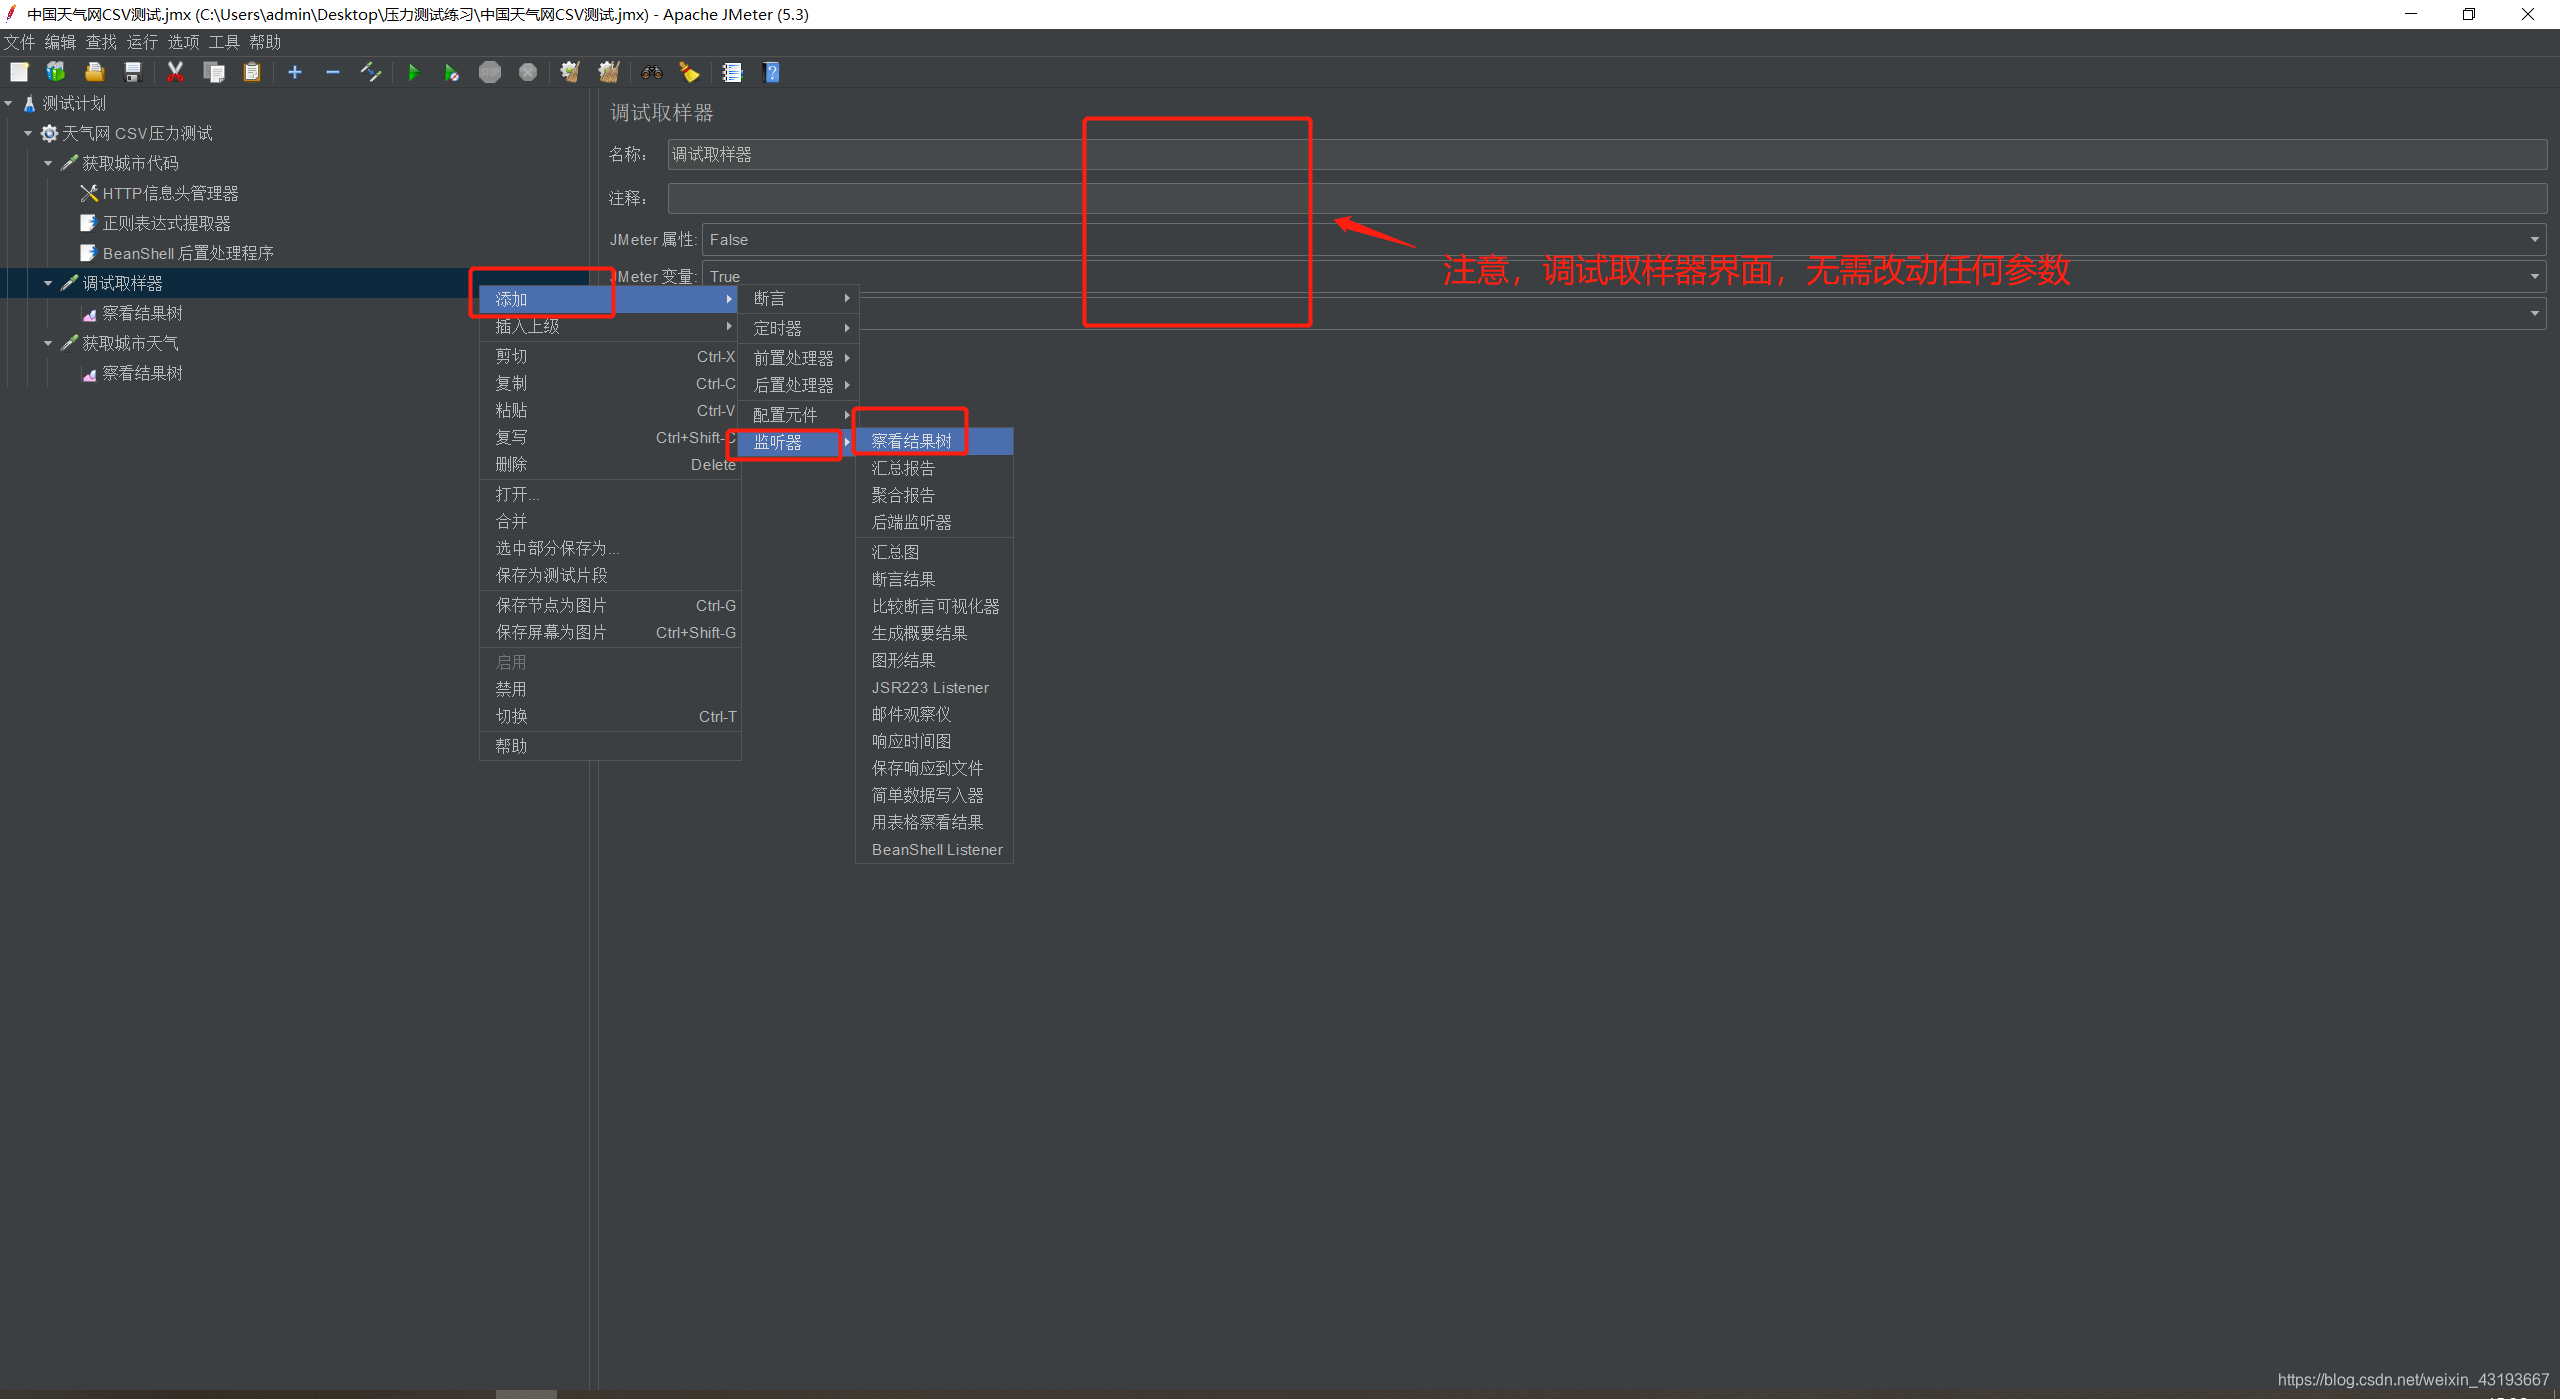Select BeanShell 后置处理程序 tree item
Screen dimensions: 2560x1399
(188, 253)
